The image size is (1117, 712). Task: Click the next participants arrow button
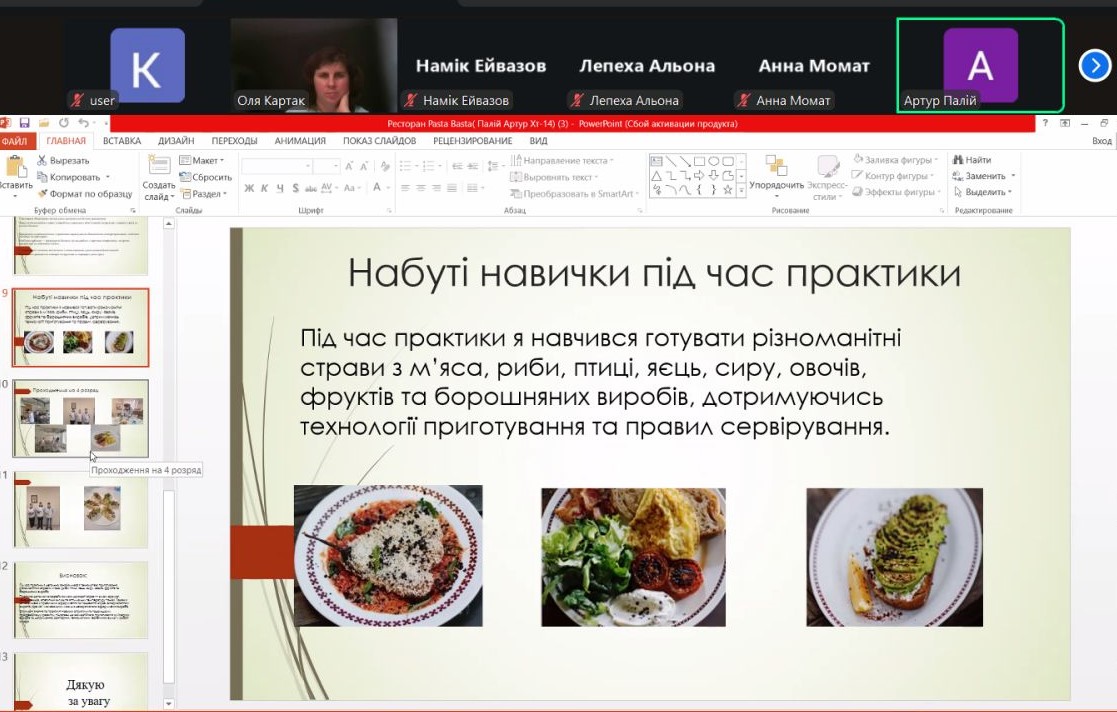click(x=1095, y=66)
